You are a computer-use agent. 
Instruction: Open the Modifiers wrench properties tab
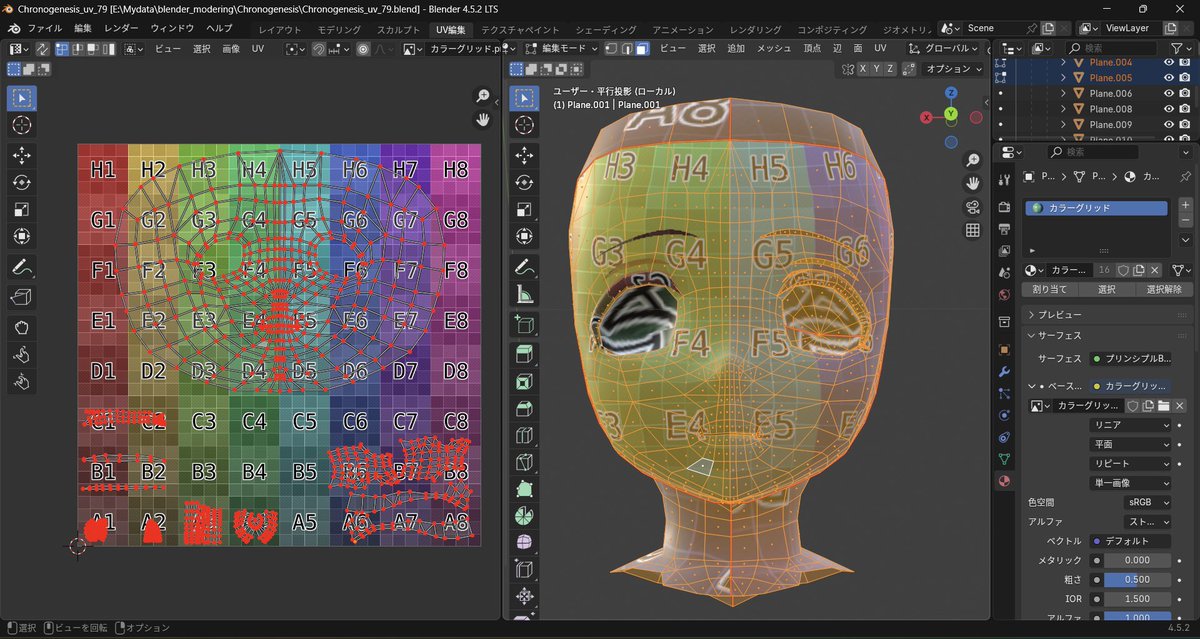point(1004,372)
